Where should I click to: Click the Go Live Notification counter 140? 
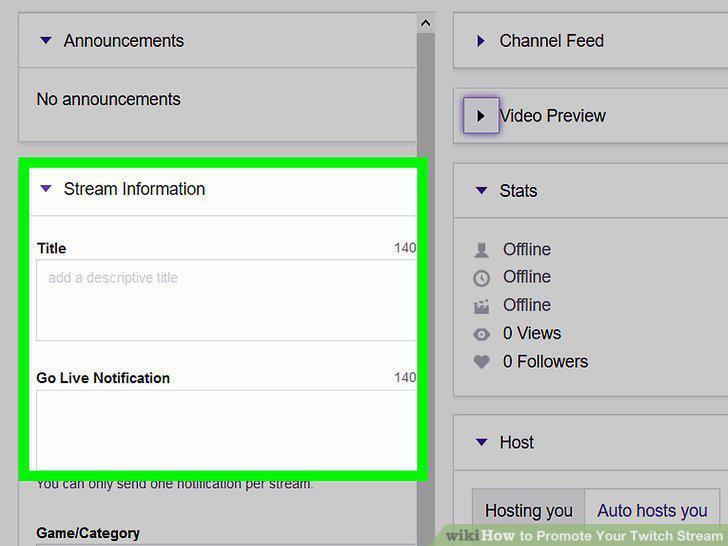(405, 377)
